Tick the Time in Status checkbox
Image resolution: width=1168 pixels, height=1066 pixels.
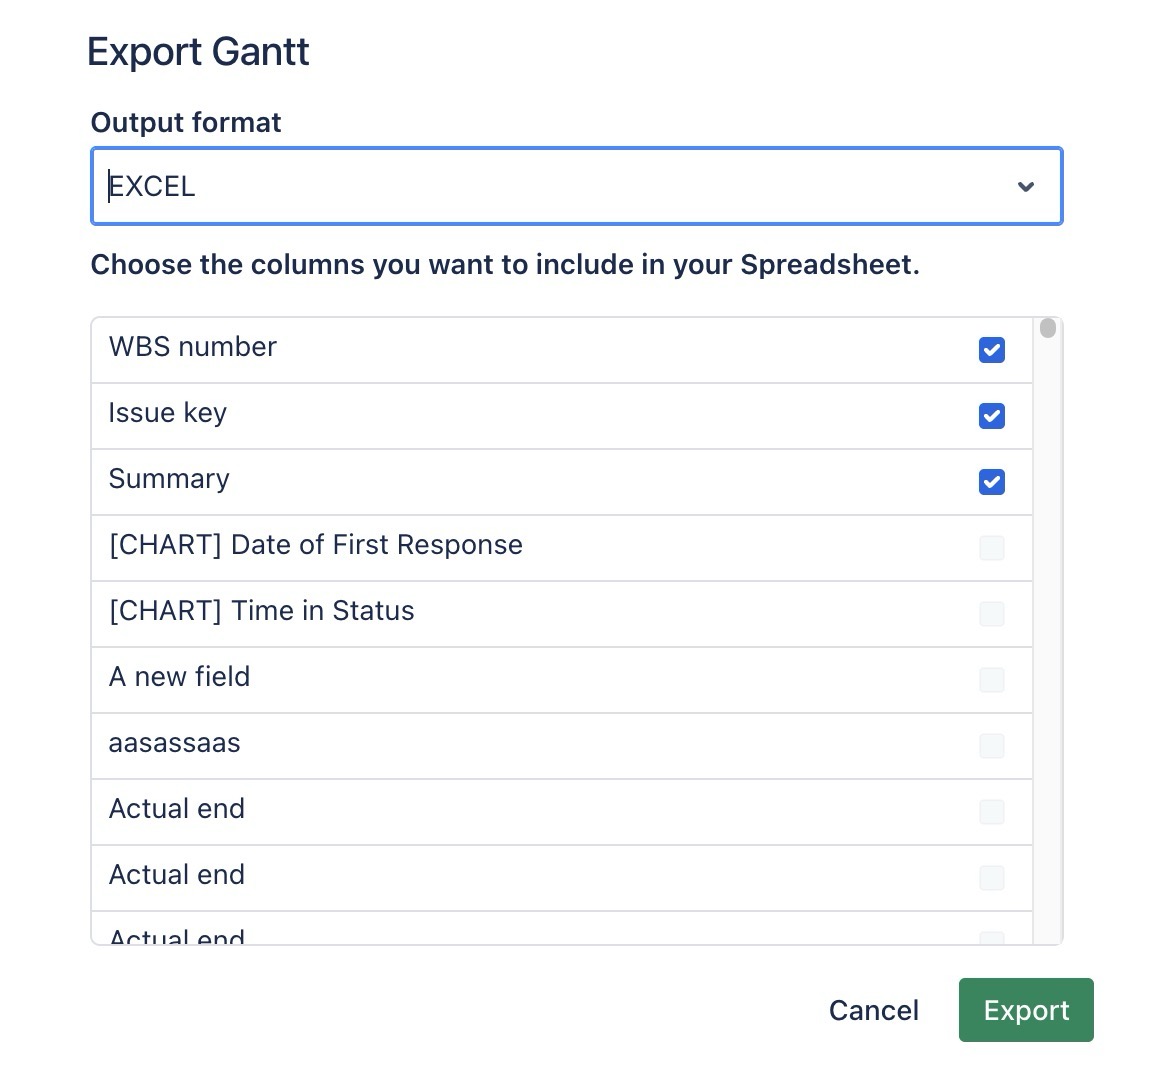(991, 614)
